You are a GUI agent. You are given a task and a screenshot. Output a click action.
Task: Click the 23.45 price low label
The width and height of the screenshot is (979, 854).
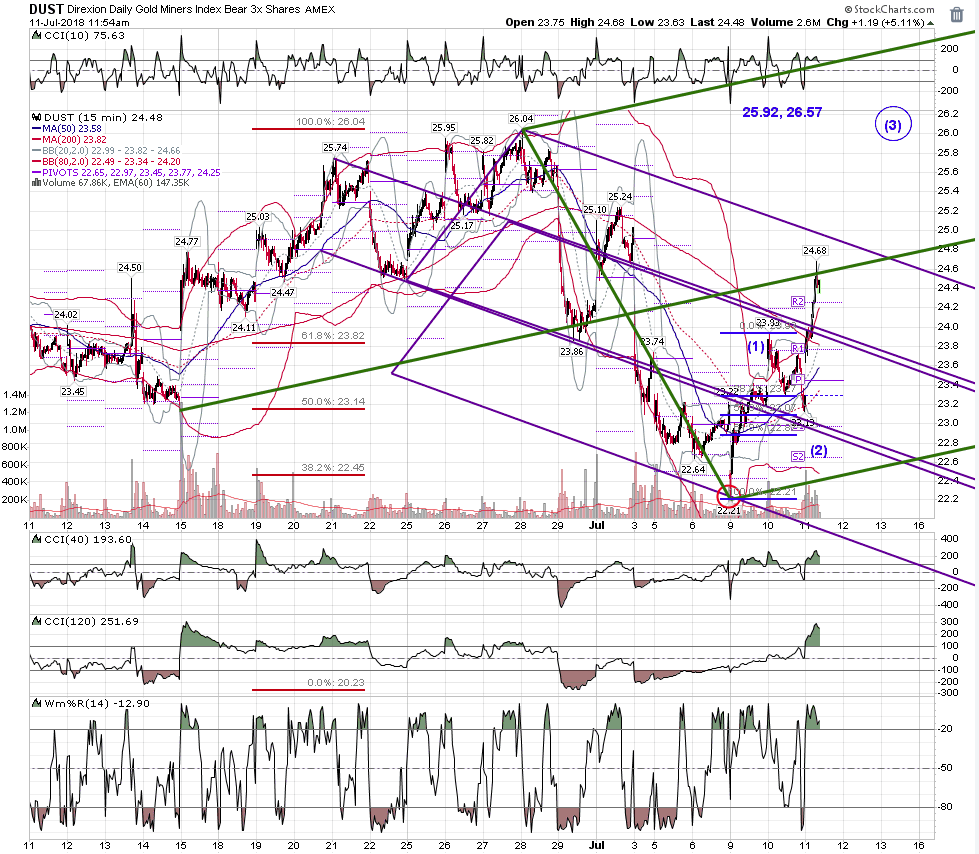point(73,391)
